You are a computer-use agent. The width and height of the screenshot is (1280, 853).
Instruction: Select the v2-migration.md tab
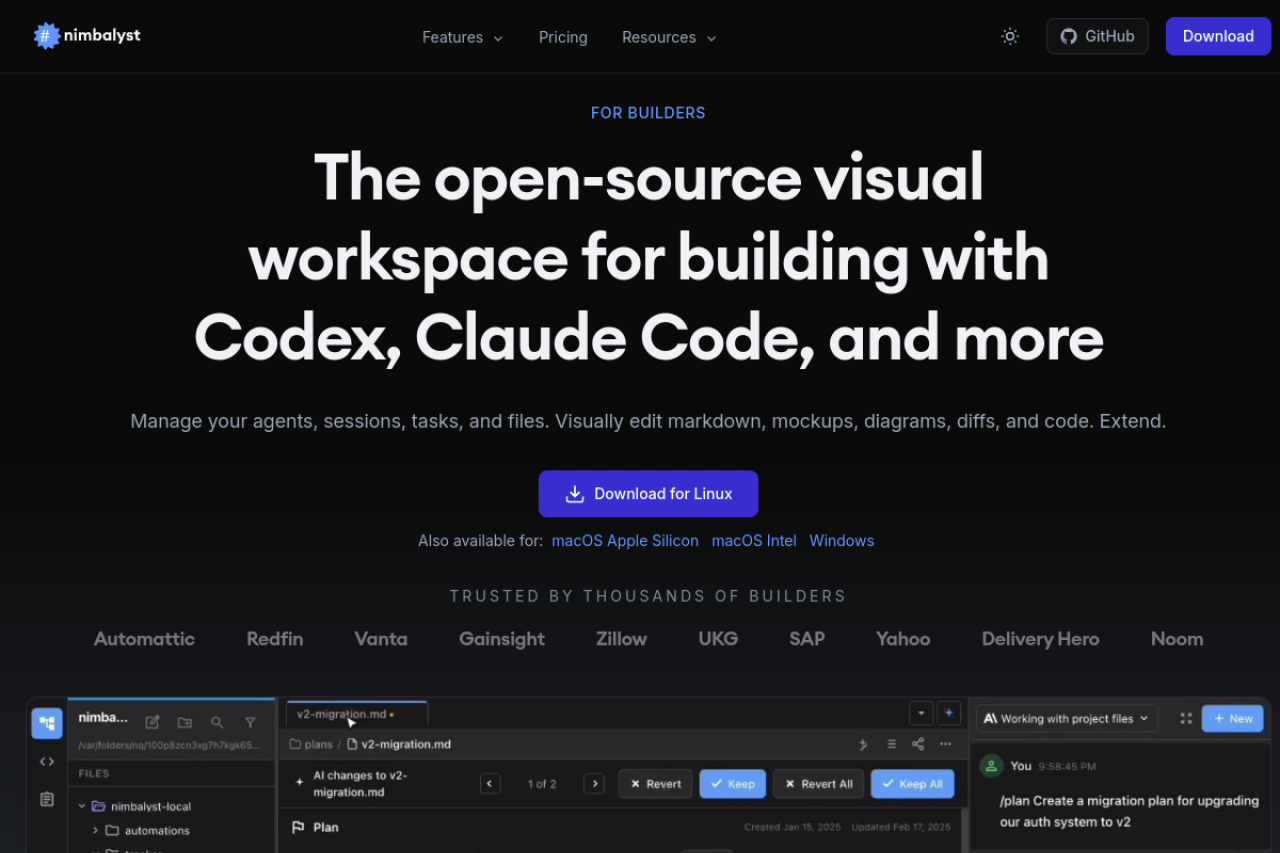point(357,714)
